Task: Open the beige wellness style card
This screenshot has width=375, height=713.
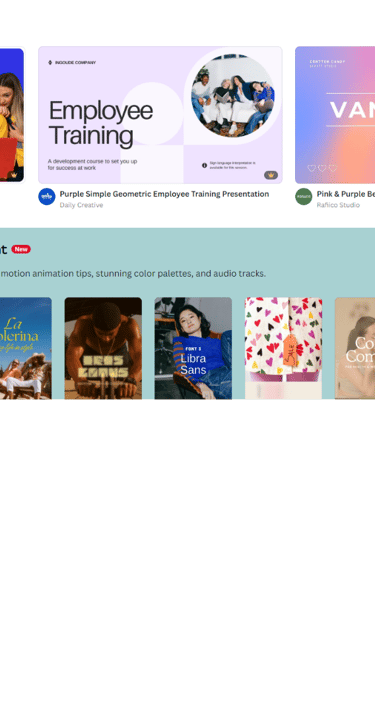Action: point(355,348)
